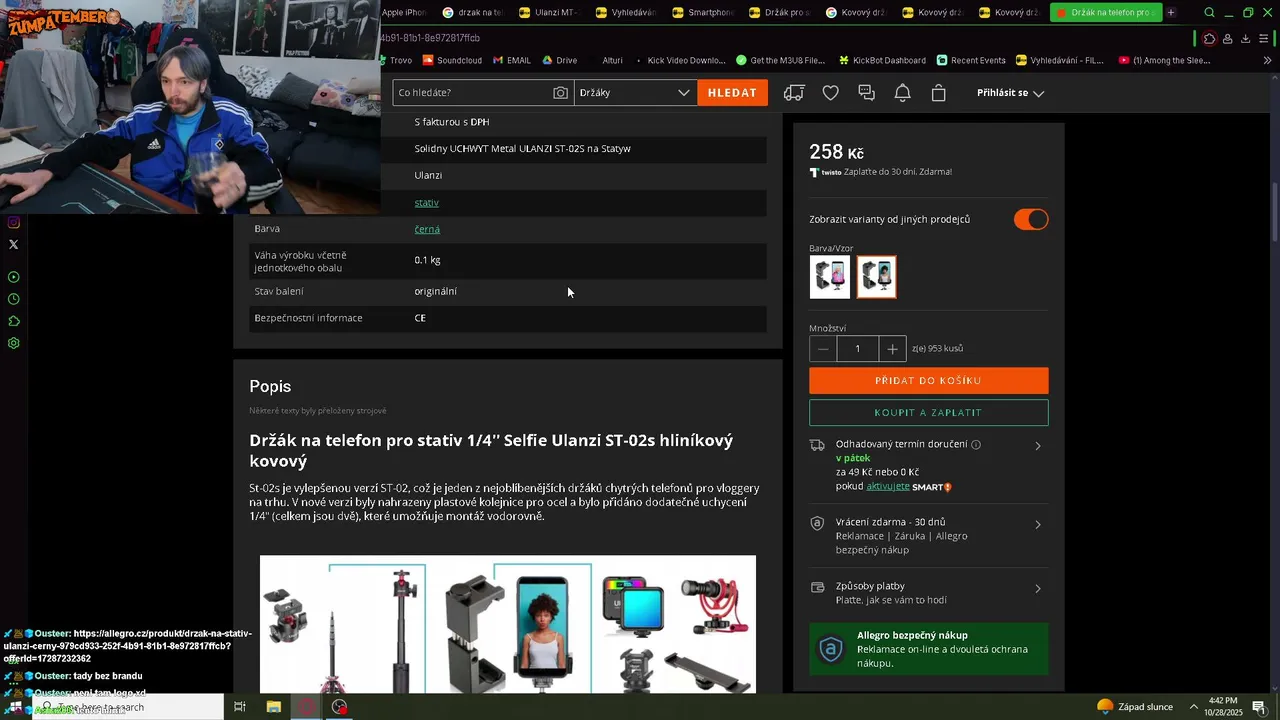
Task: Open the Drive bookmark
Action: click(559, 60)
